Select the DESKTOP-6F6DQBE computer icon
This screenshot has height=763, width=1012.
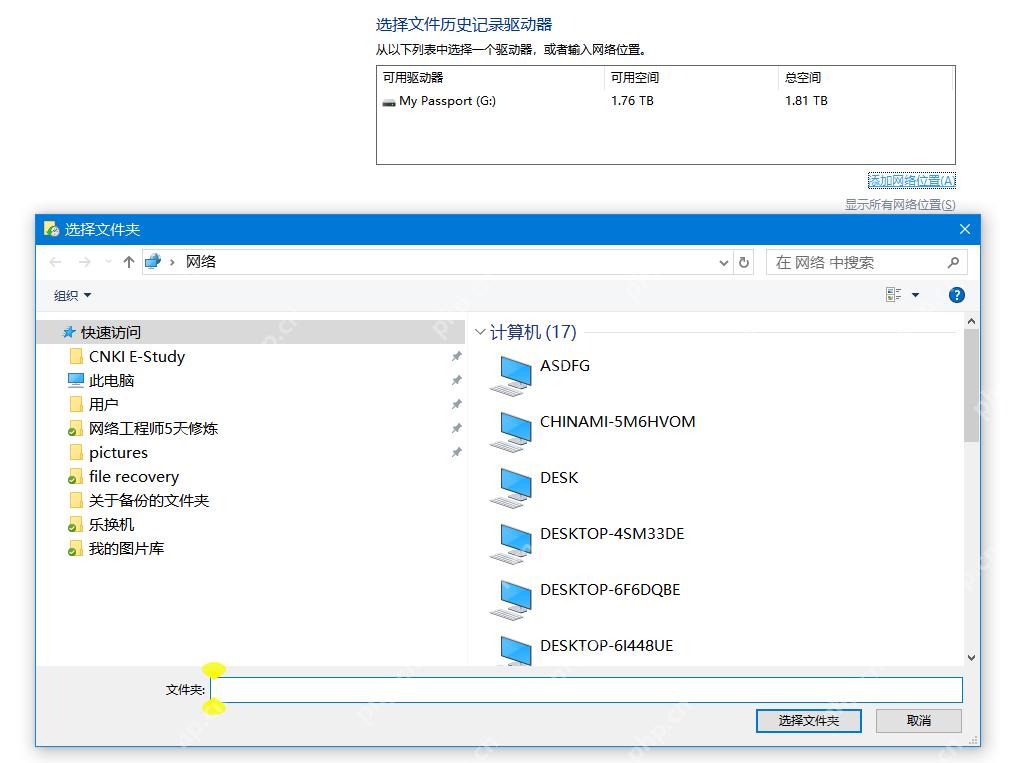point(511,600)
